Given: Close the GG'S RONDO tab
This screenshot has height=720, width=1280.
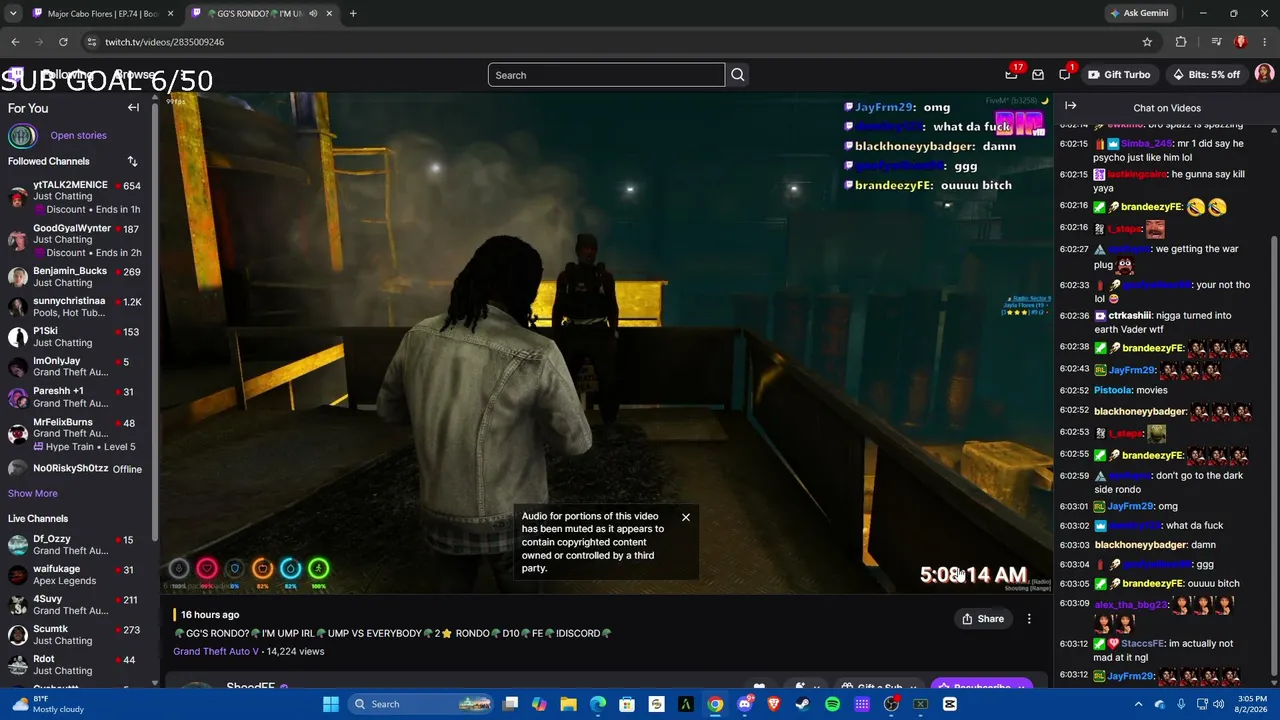Looking at the screenshot, I should pos(329,13).
